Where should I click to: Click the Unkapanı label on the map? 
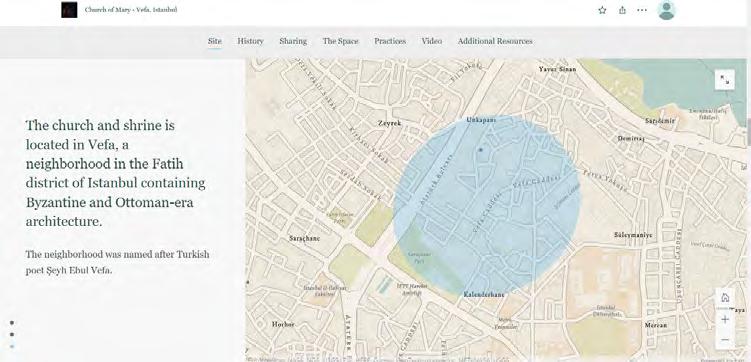(481, 120)
